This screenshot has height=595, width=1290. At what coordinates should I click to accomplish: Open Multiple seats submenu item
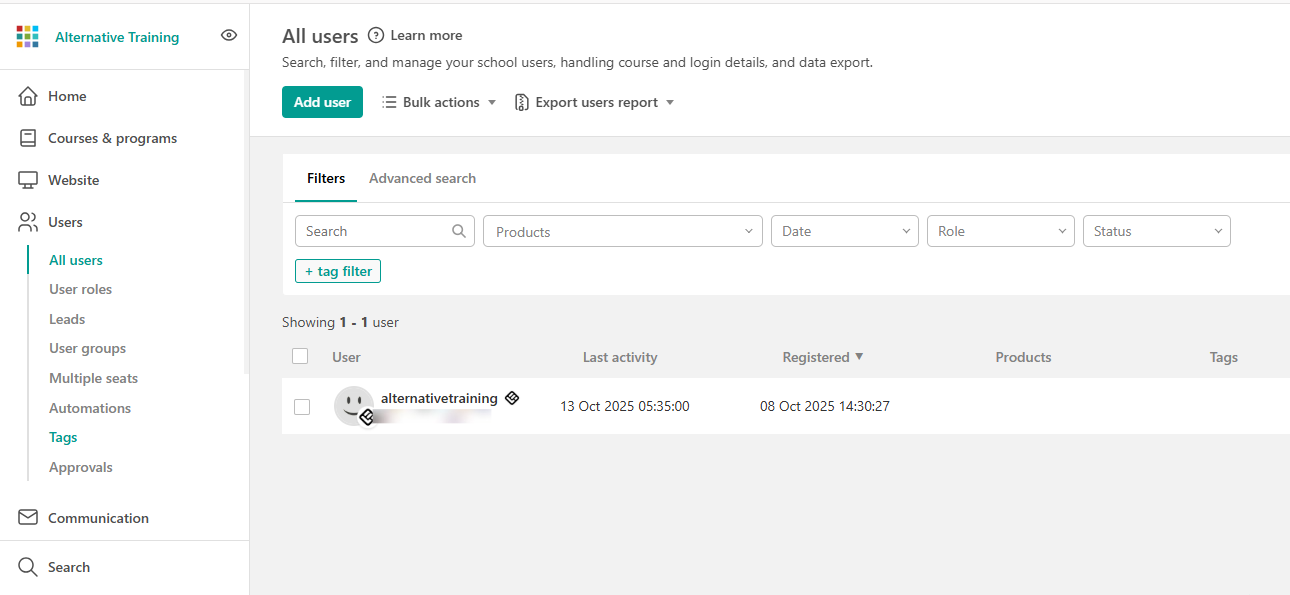click(93, 378)
